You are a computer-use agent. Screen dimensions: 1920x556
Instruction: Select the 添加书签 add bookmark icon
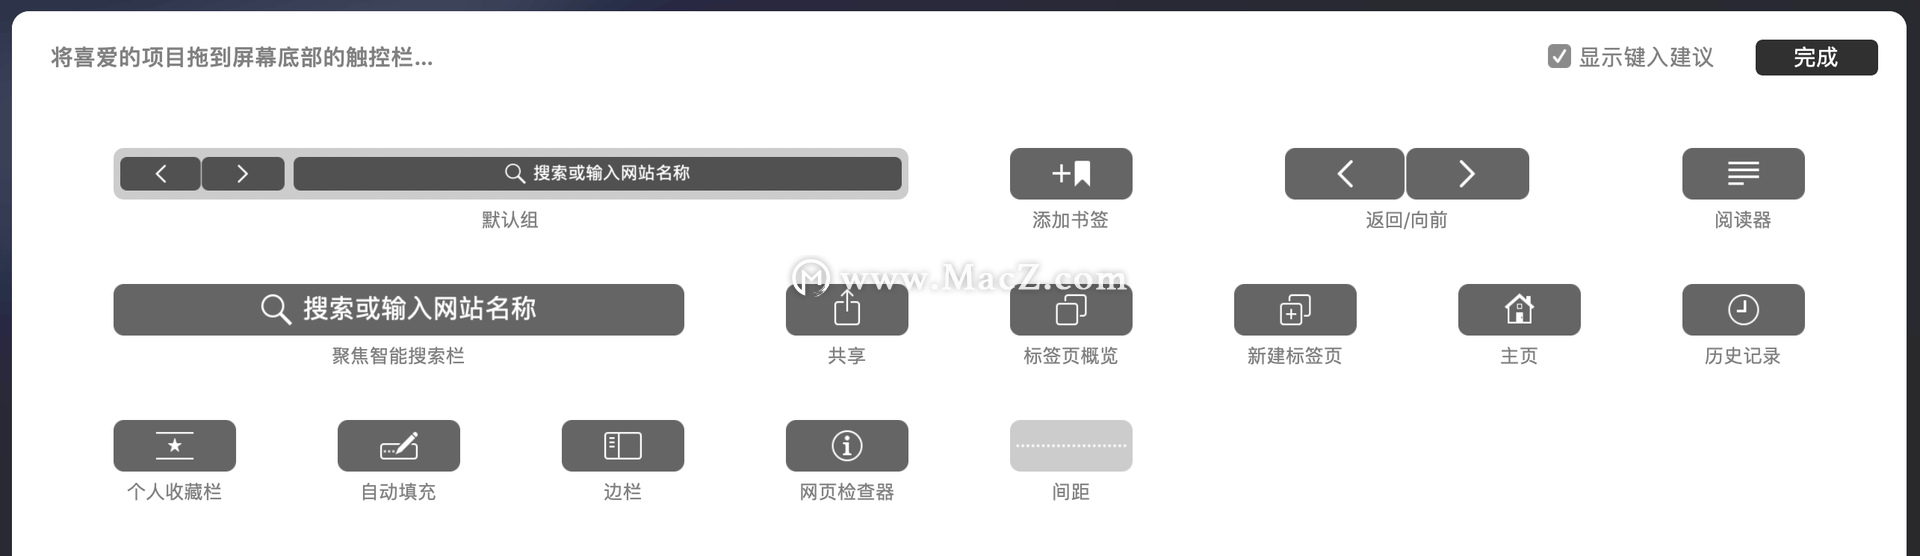click(1071, 174)
